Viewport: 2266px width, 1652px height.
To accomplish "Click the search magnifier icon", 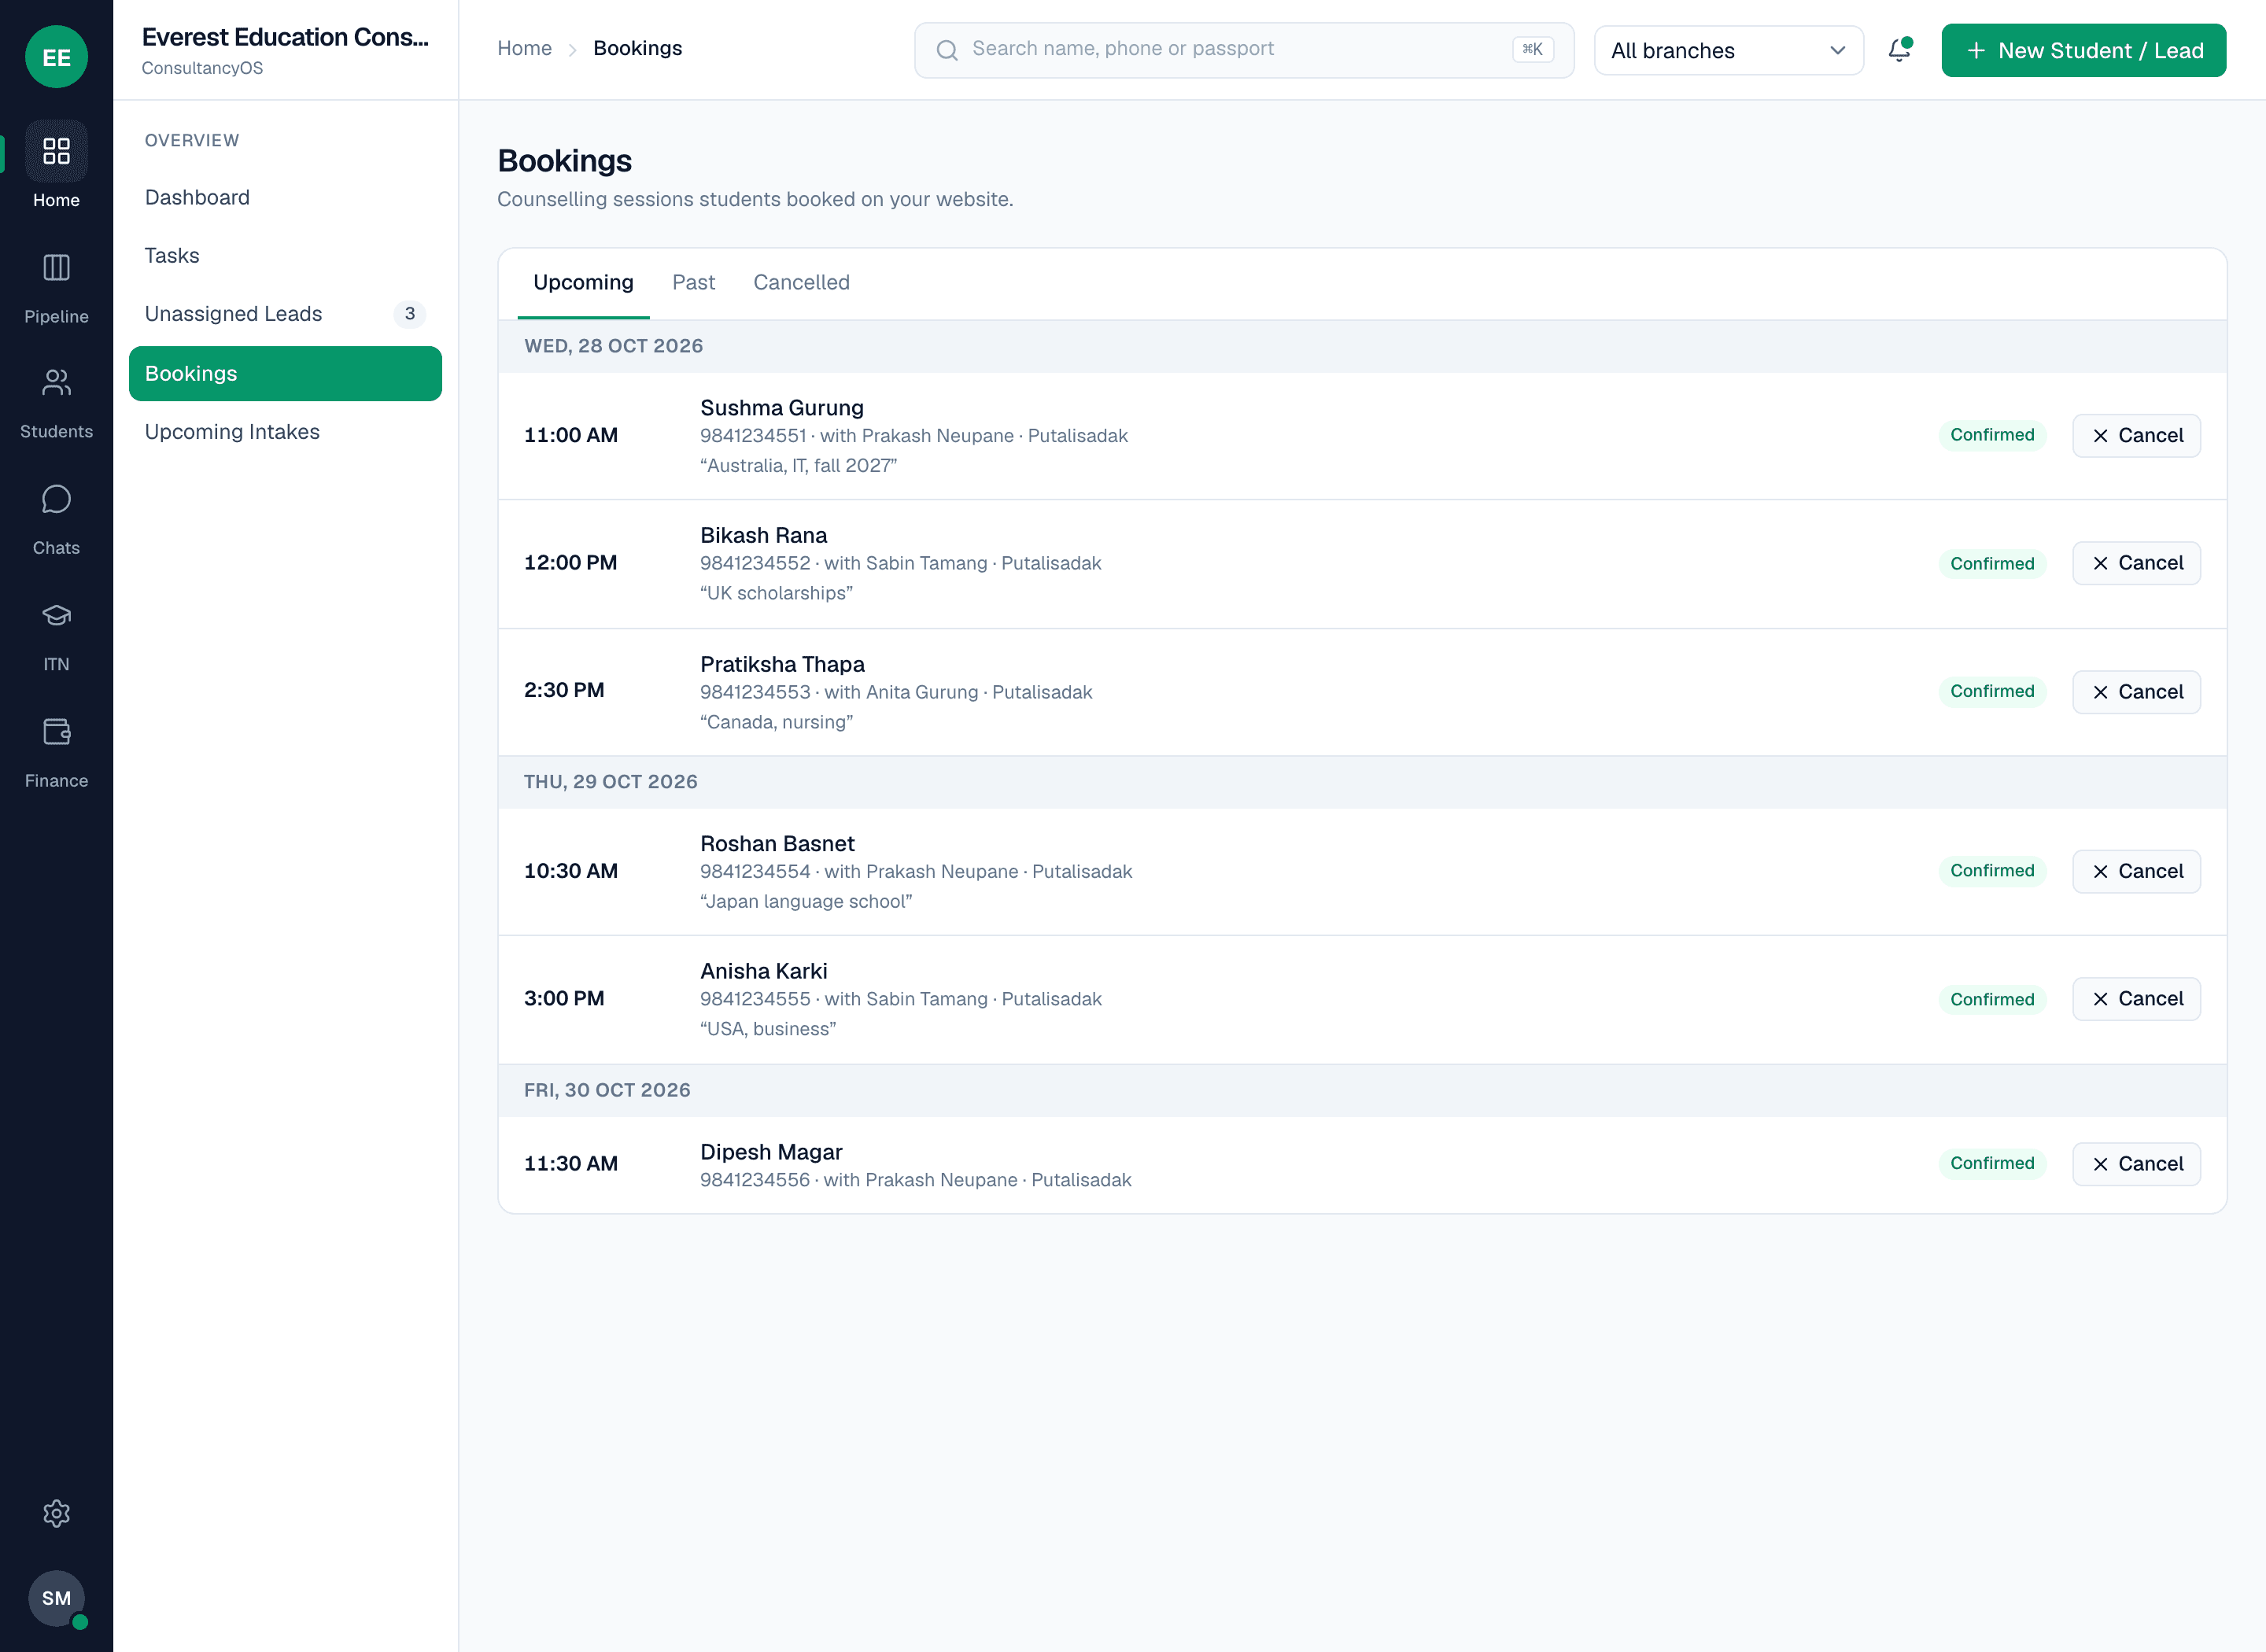I will tap(946, 50).
